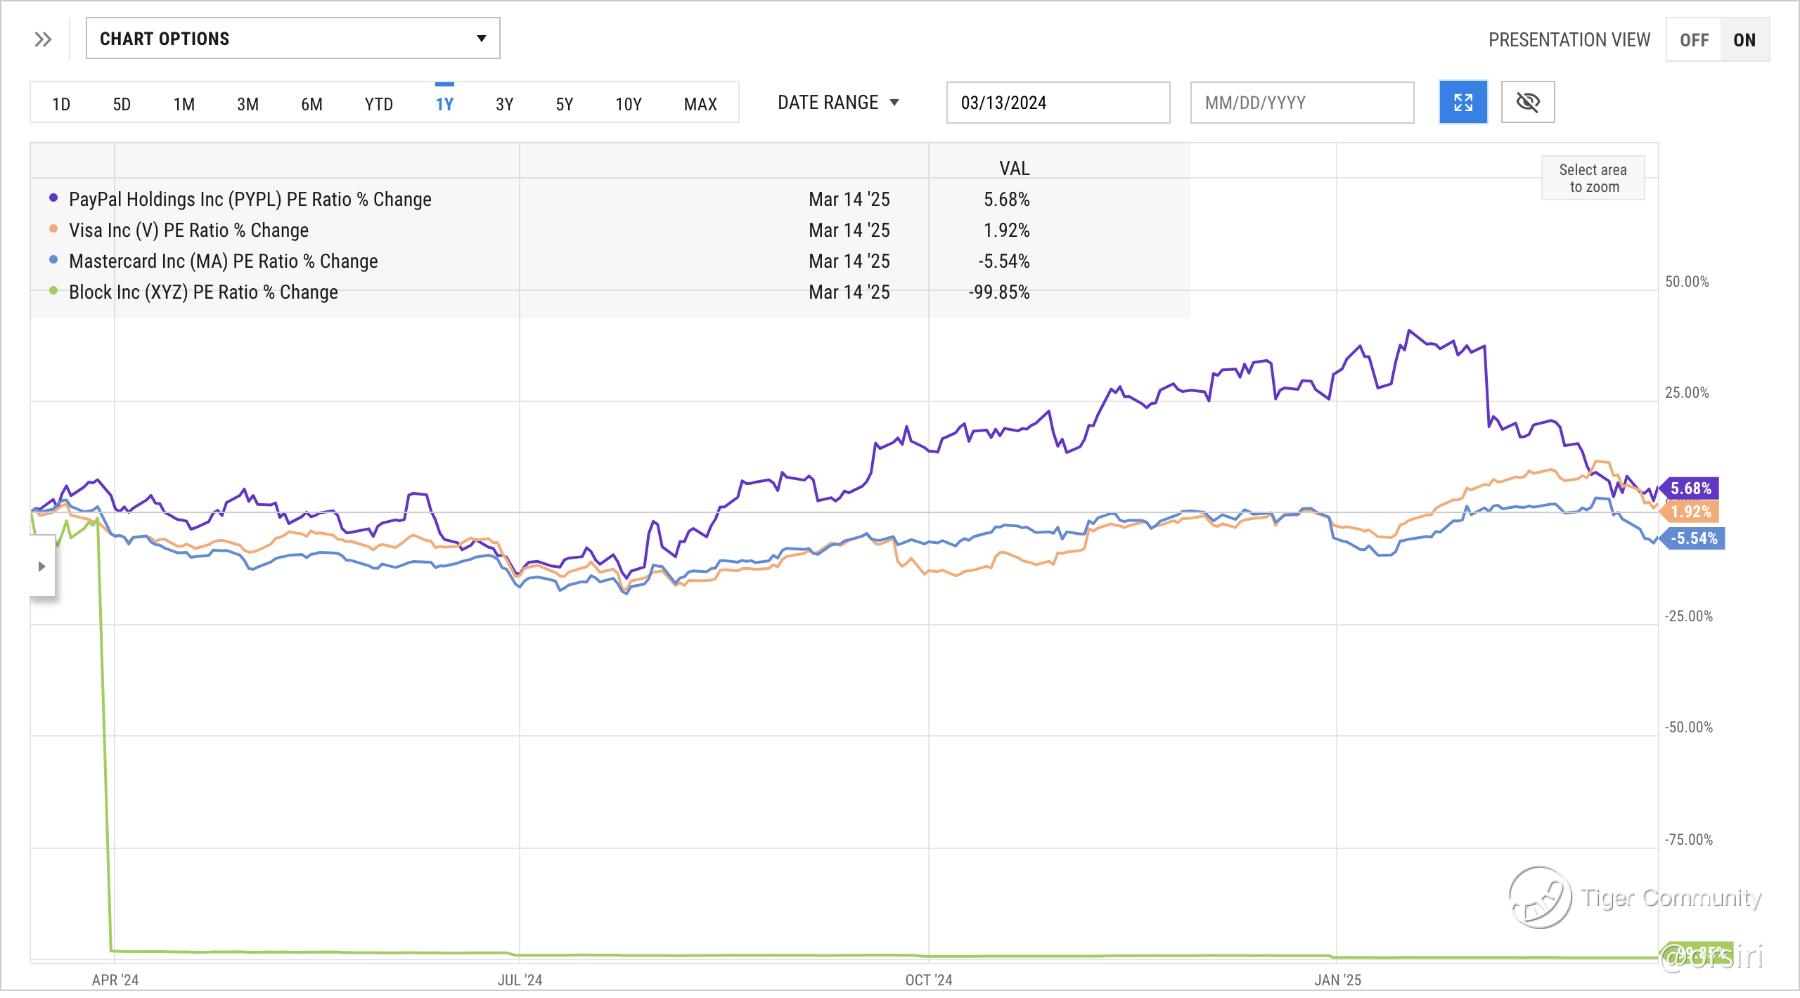Click the blue fullscreen expand icon
Image resolution: width=1800 pixels, height=998 pixels.
[1463, 102]
